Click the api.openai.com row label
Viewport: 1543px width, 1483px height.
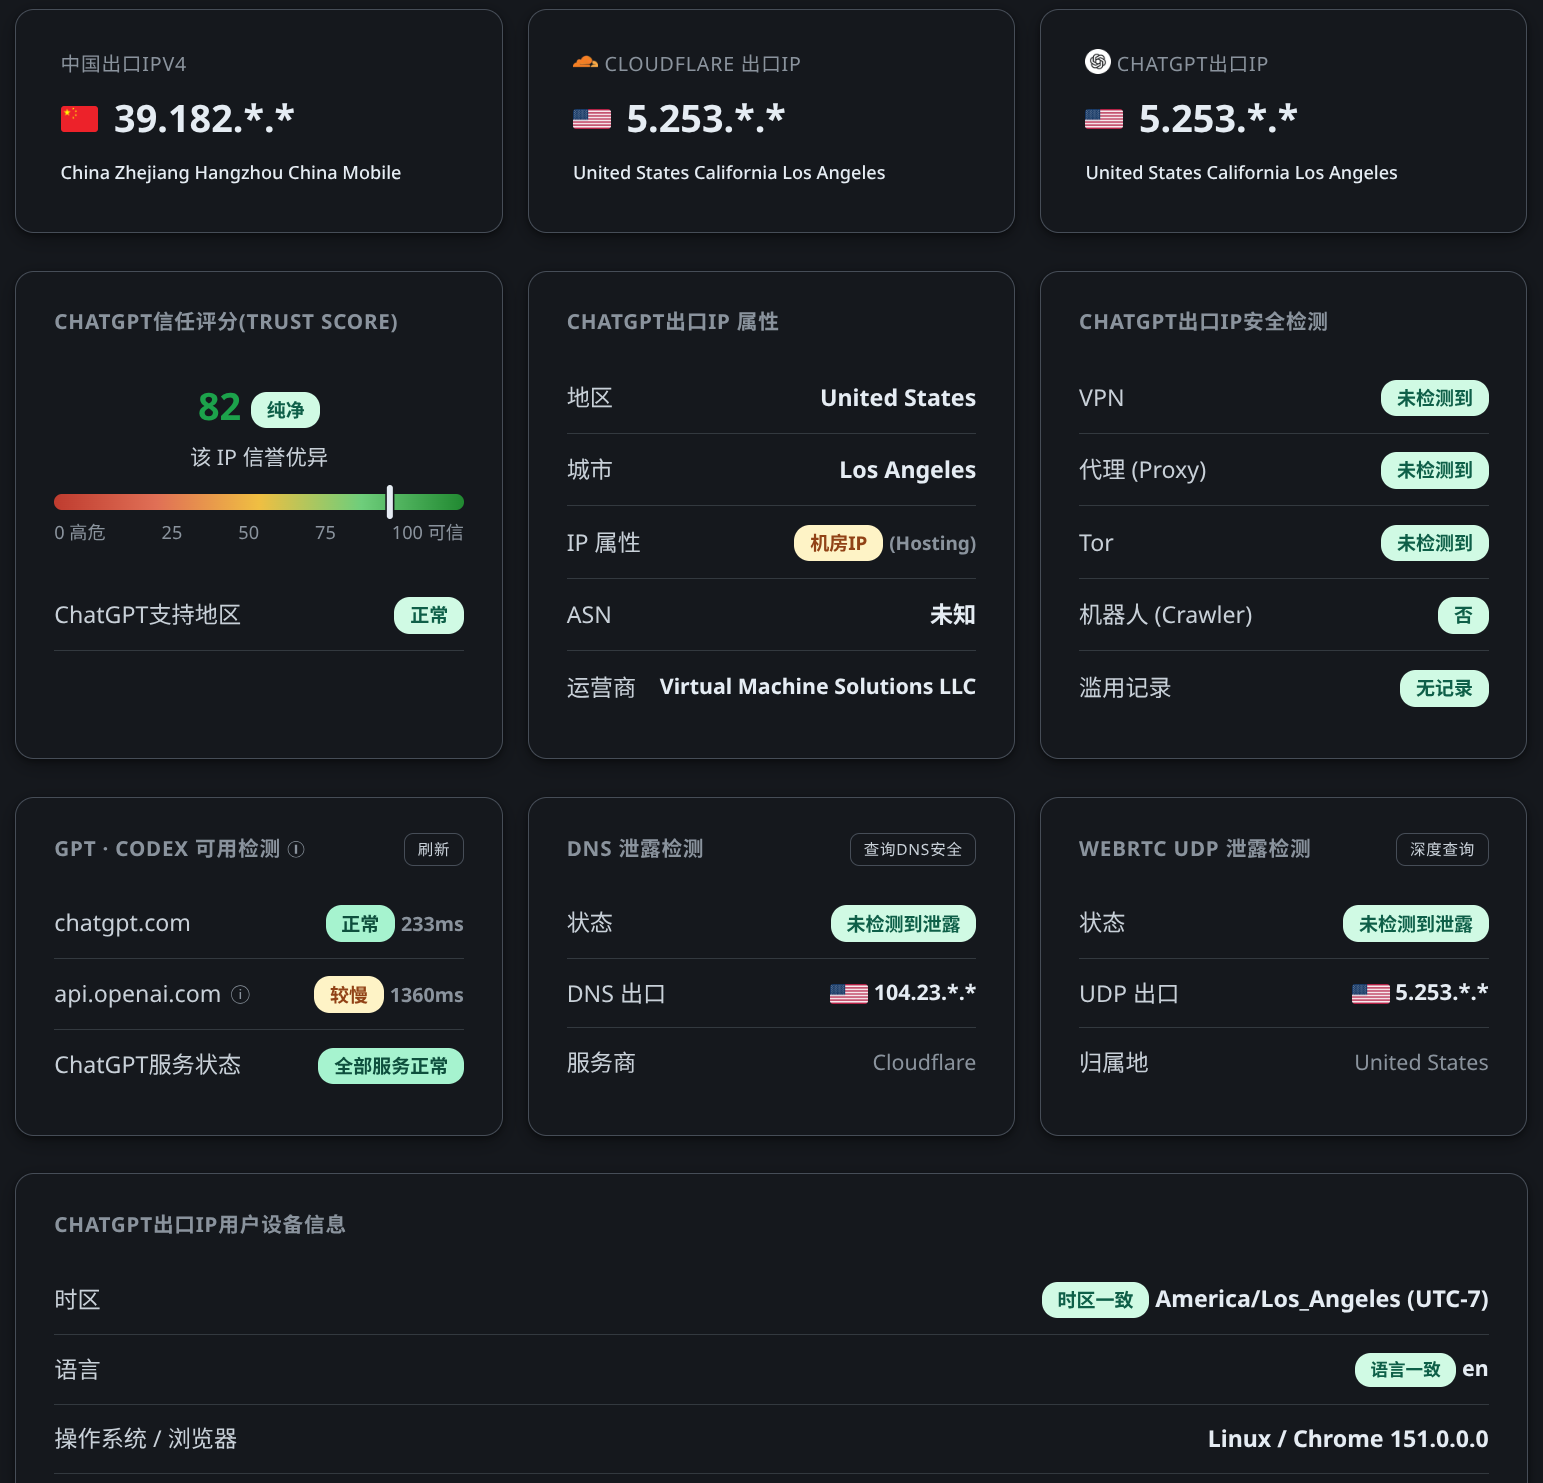tap(138, 994)
